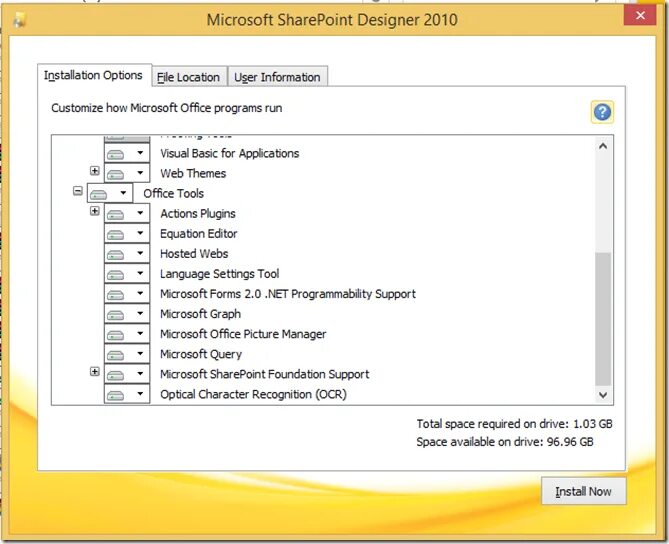Open install options dropdown for Hosted Webs
This screenshot has width=669, height=544.
127,253
